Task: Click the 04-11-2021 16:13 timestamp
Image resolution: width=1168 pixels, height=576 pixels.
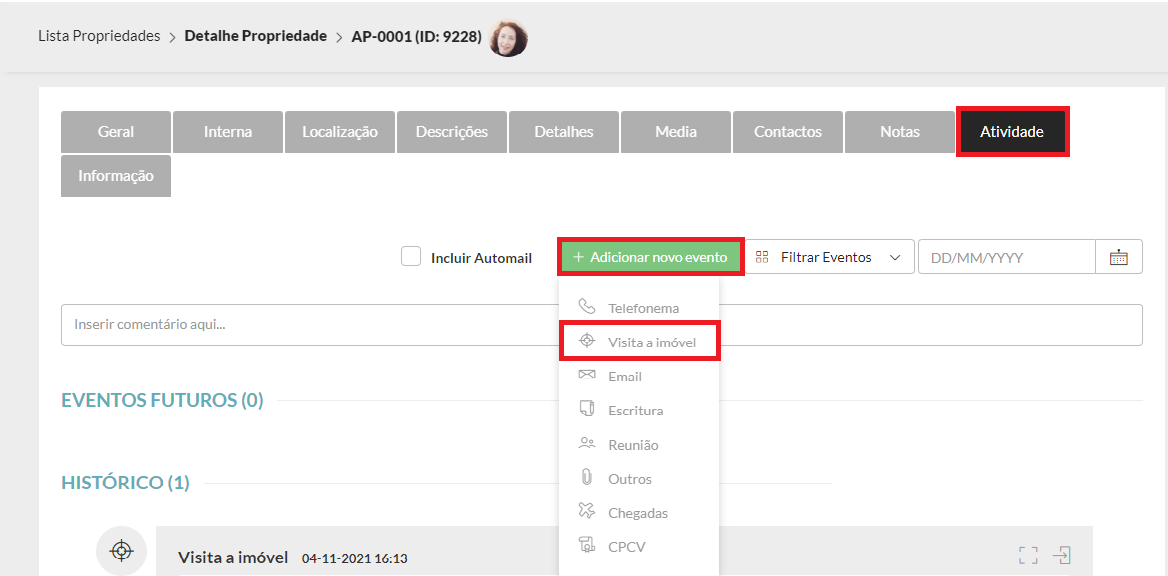Action: (x=355, y=558)
